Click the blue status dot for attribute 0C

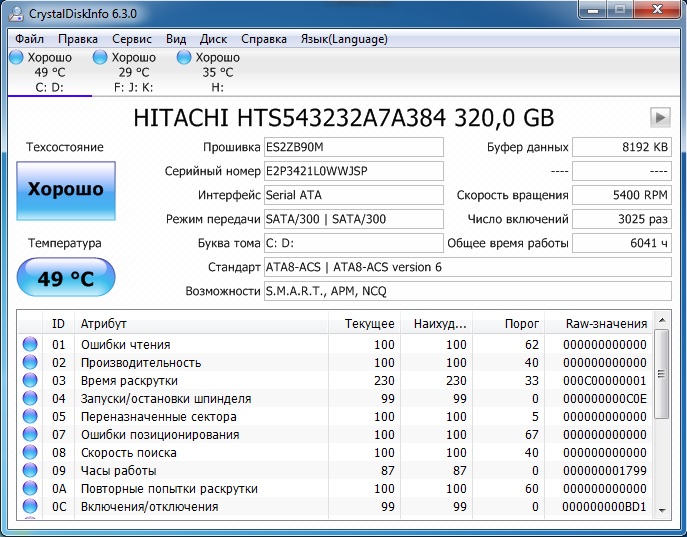point(30,506)
